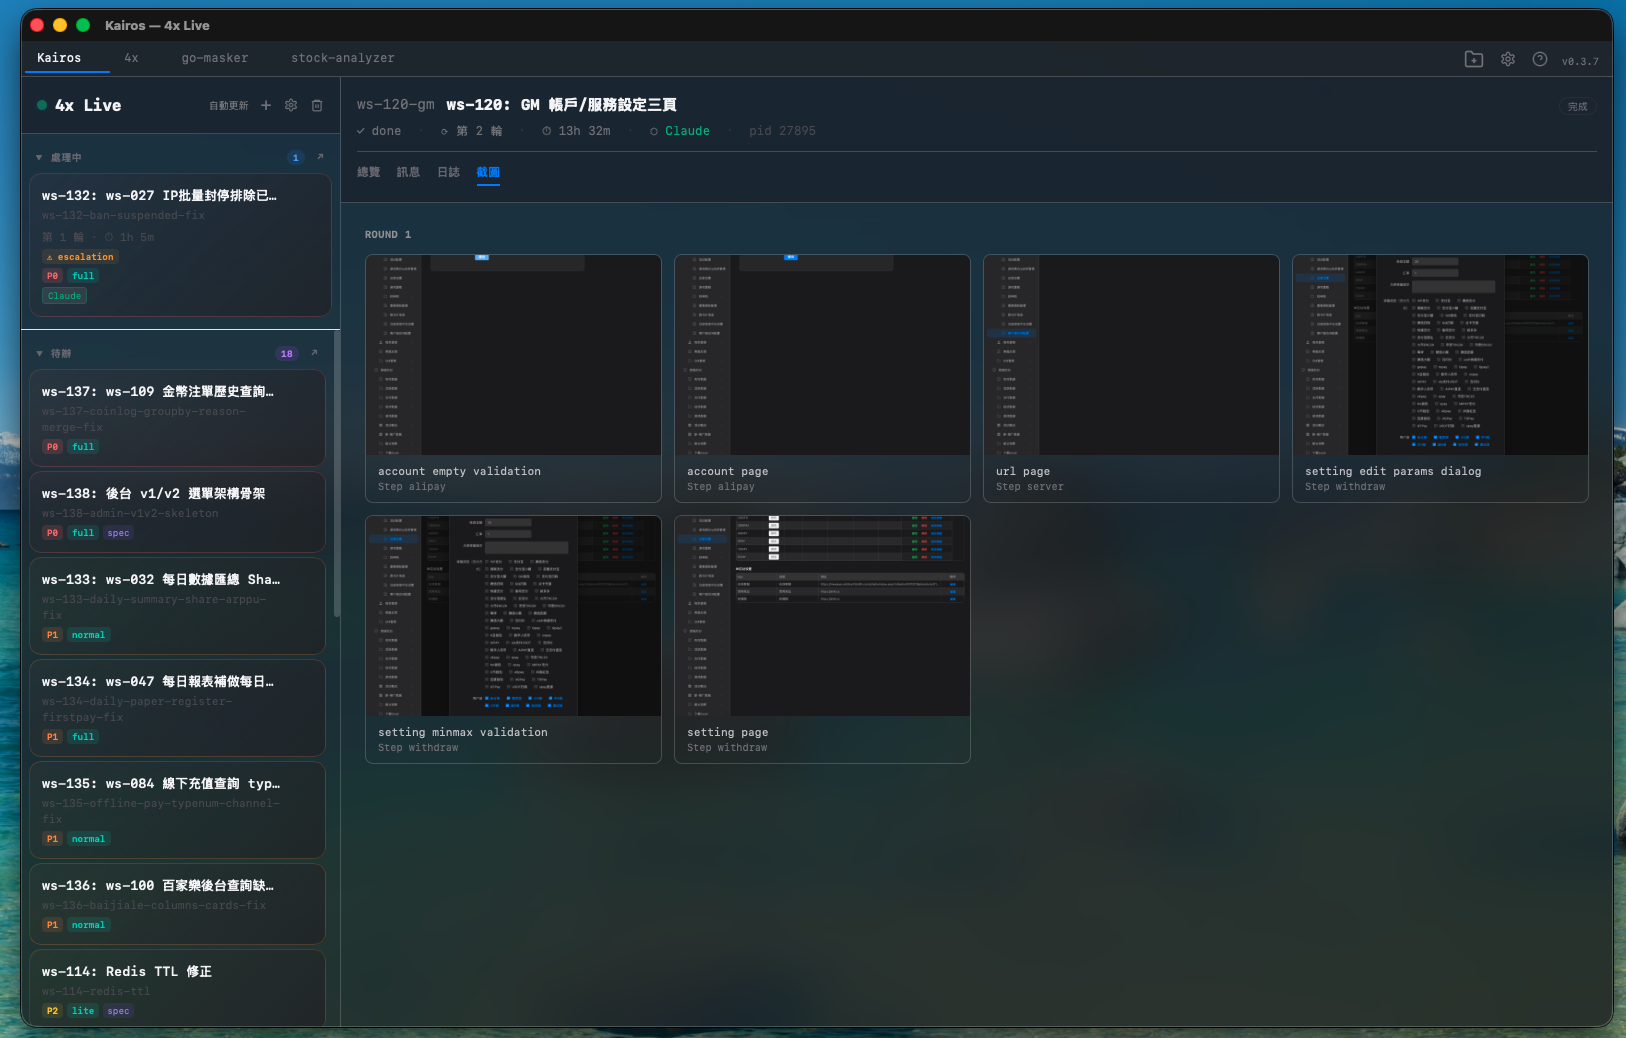The width and height of the screenshot is (1626, 1038).
Task: Click the ws-120-gm identifier text
Action: [396, 104]
